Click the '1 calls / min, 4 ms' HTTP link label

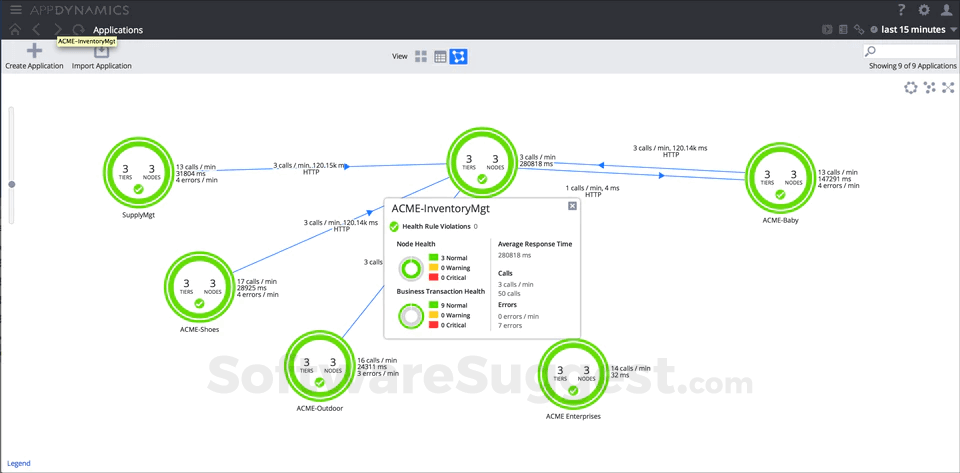pyautogui.click(x=592, y=187)
